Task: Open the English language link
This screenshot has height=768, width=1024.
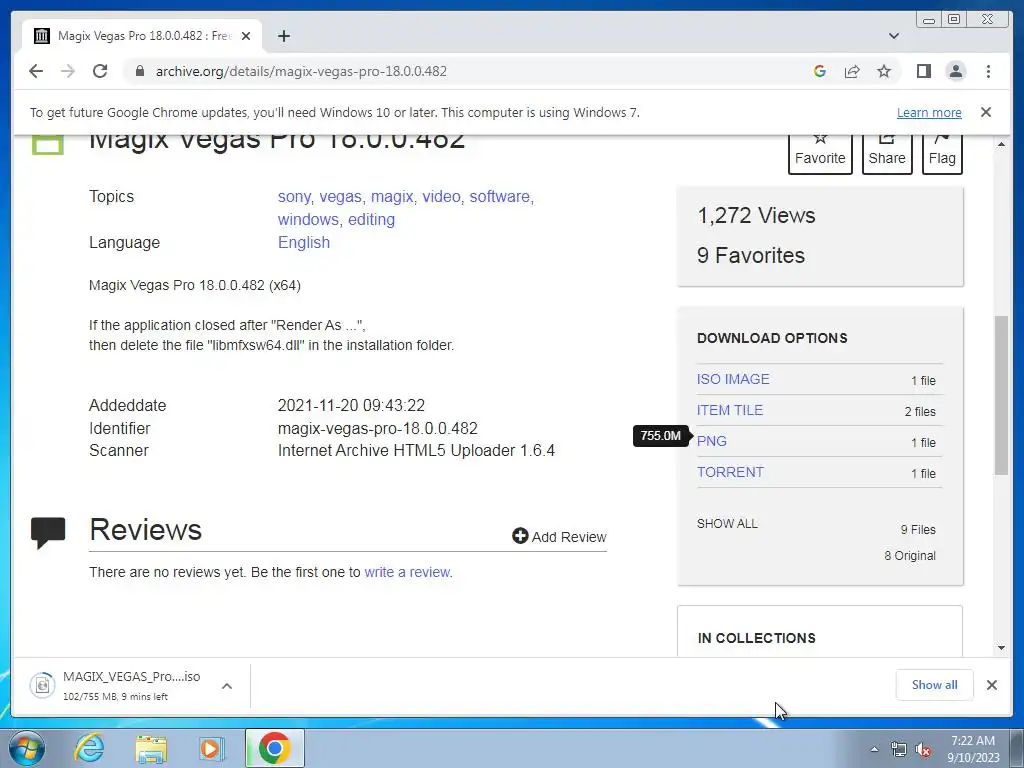Action: pyautogui.click(x=304, y=242)
